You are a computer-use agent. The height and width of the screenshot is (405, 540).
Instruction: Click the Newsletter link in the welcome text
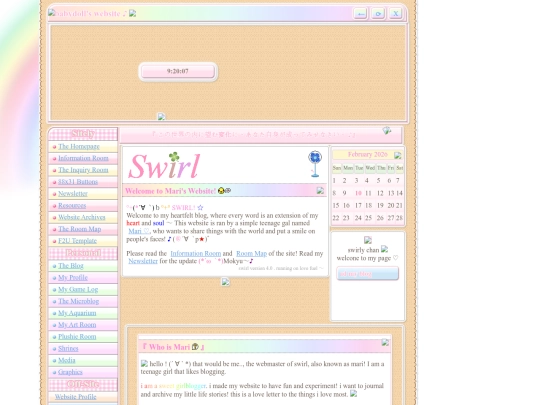point(143,261)
